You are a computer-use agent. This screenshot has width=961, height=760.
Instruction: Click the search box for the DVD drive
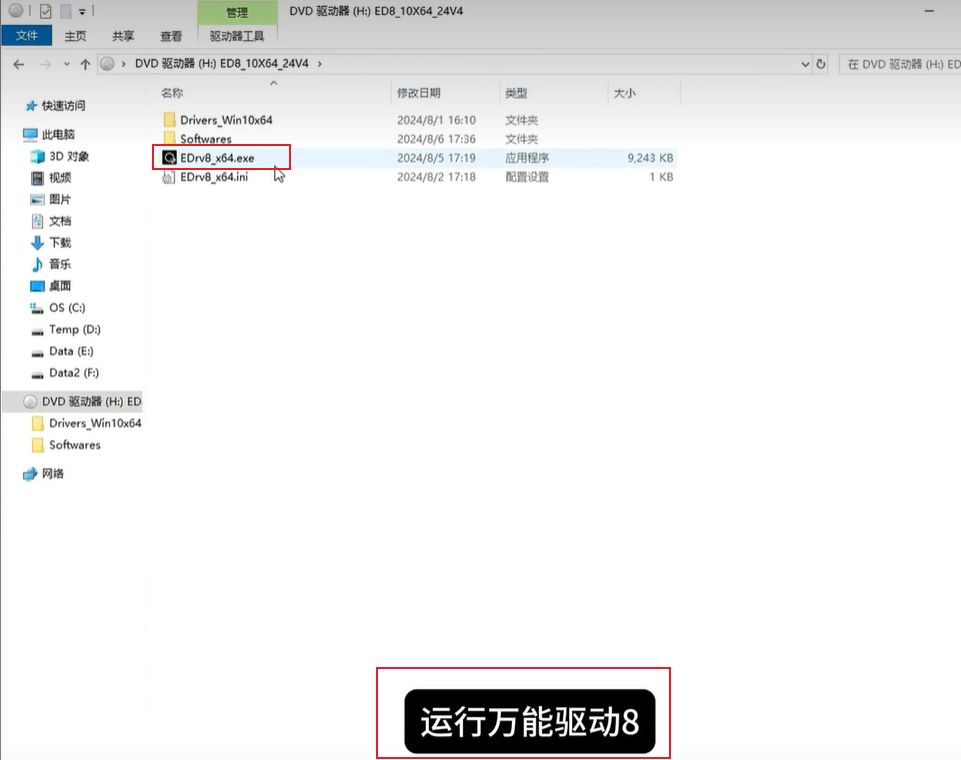click(x=900, y=64)
